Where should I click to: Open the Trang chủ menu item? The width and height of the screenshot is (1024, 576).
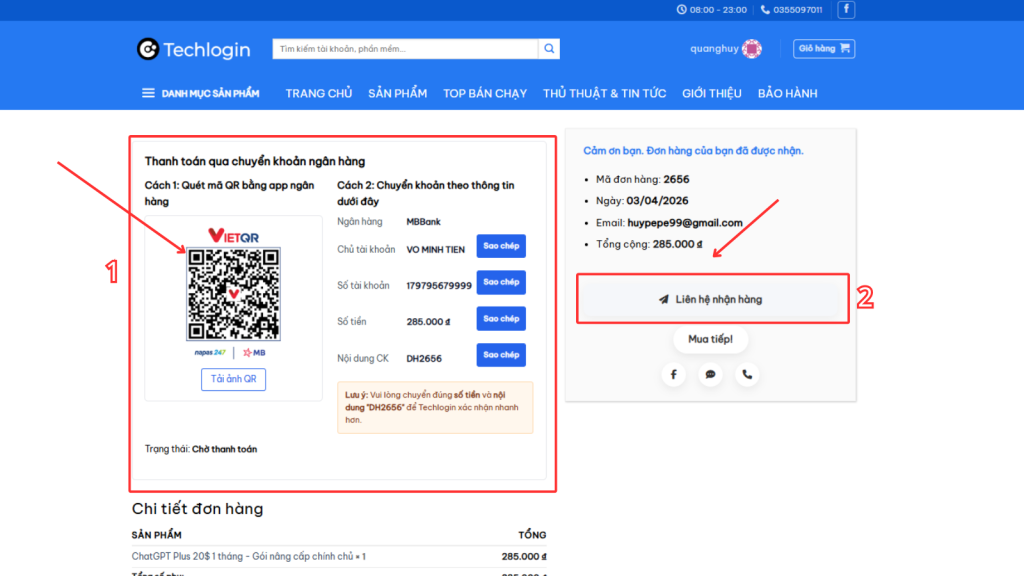(x=319, y=93)
